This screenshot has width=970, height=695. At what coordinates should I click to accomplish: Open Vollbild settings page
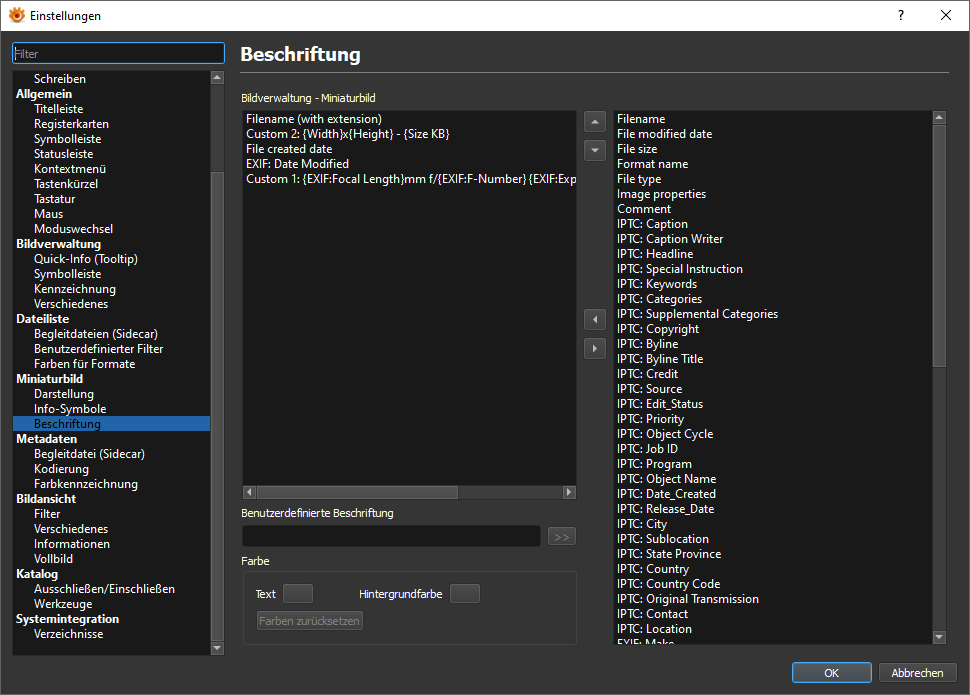tap(53, 559)
